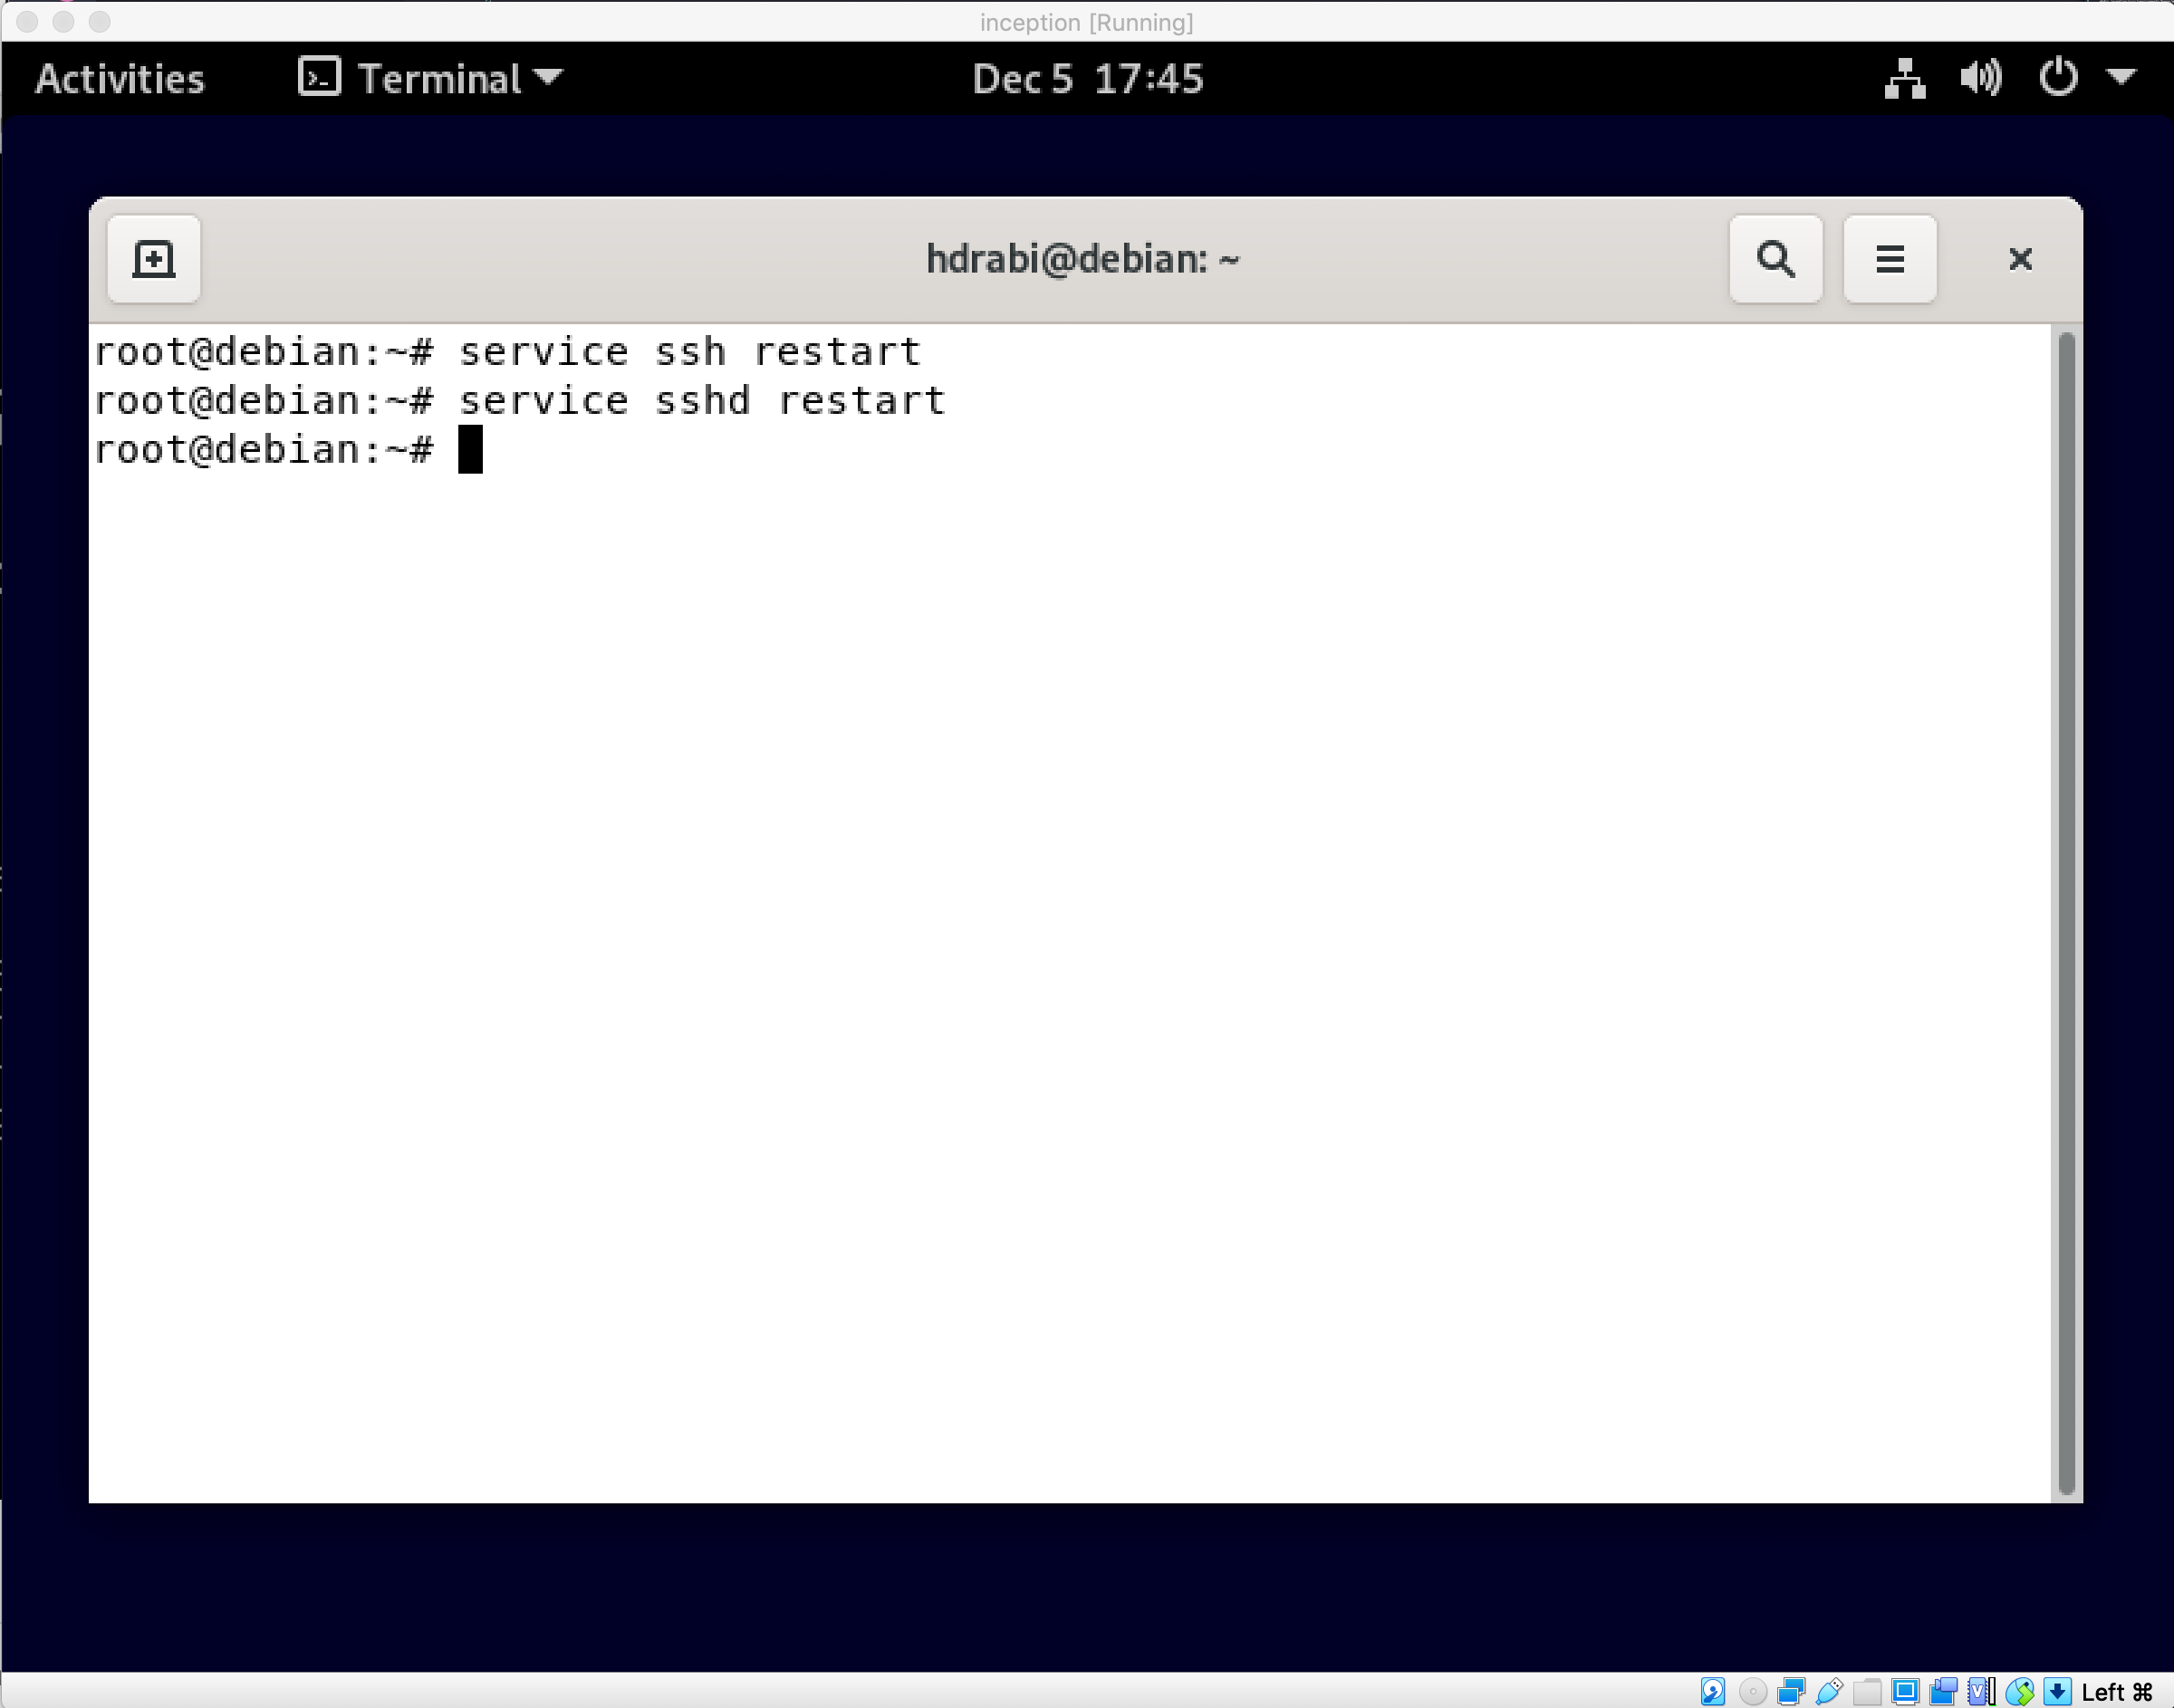Open the terminal hamburger menu
Viewport: 2174px width, 1708px height.
click(1889, 259)
